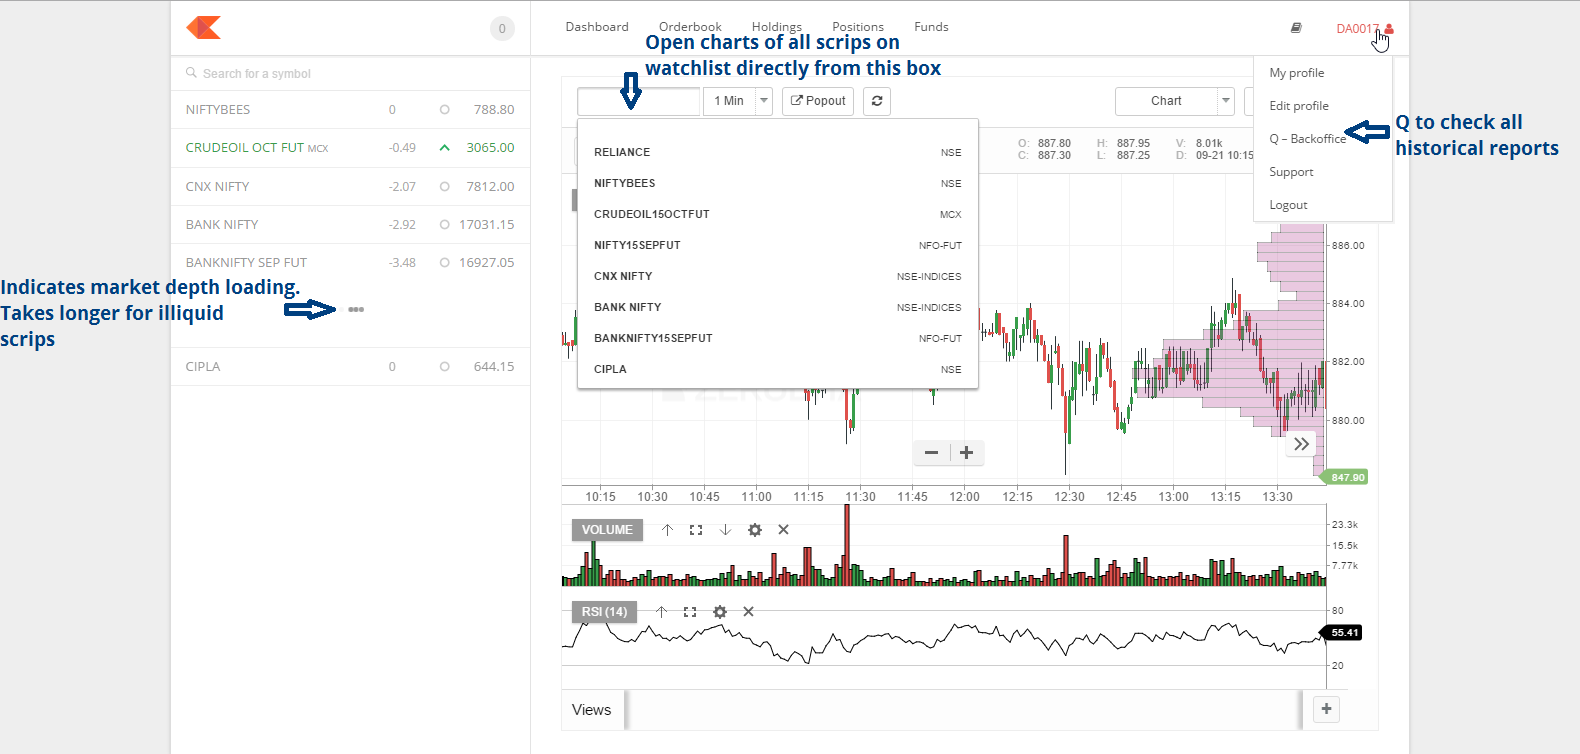Image resolution: width=1580 pixels, height=754 pixels.
Task: Click the Views label below chart
Action: click(x=591, y=710)
